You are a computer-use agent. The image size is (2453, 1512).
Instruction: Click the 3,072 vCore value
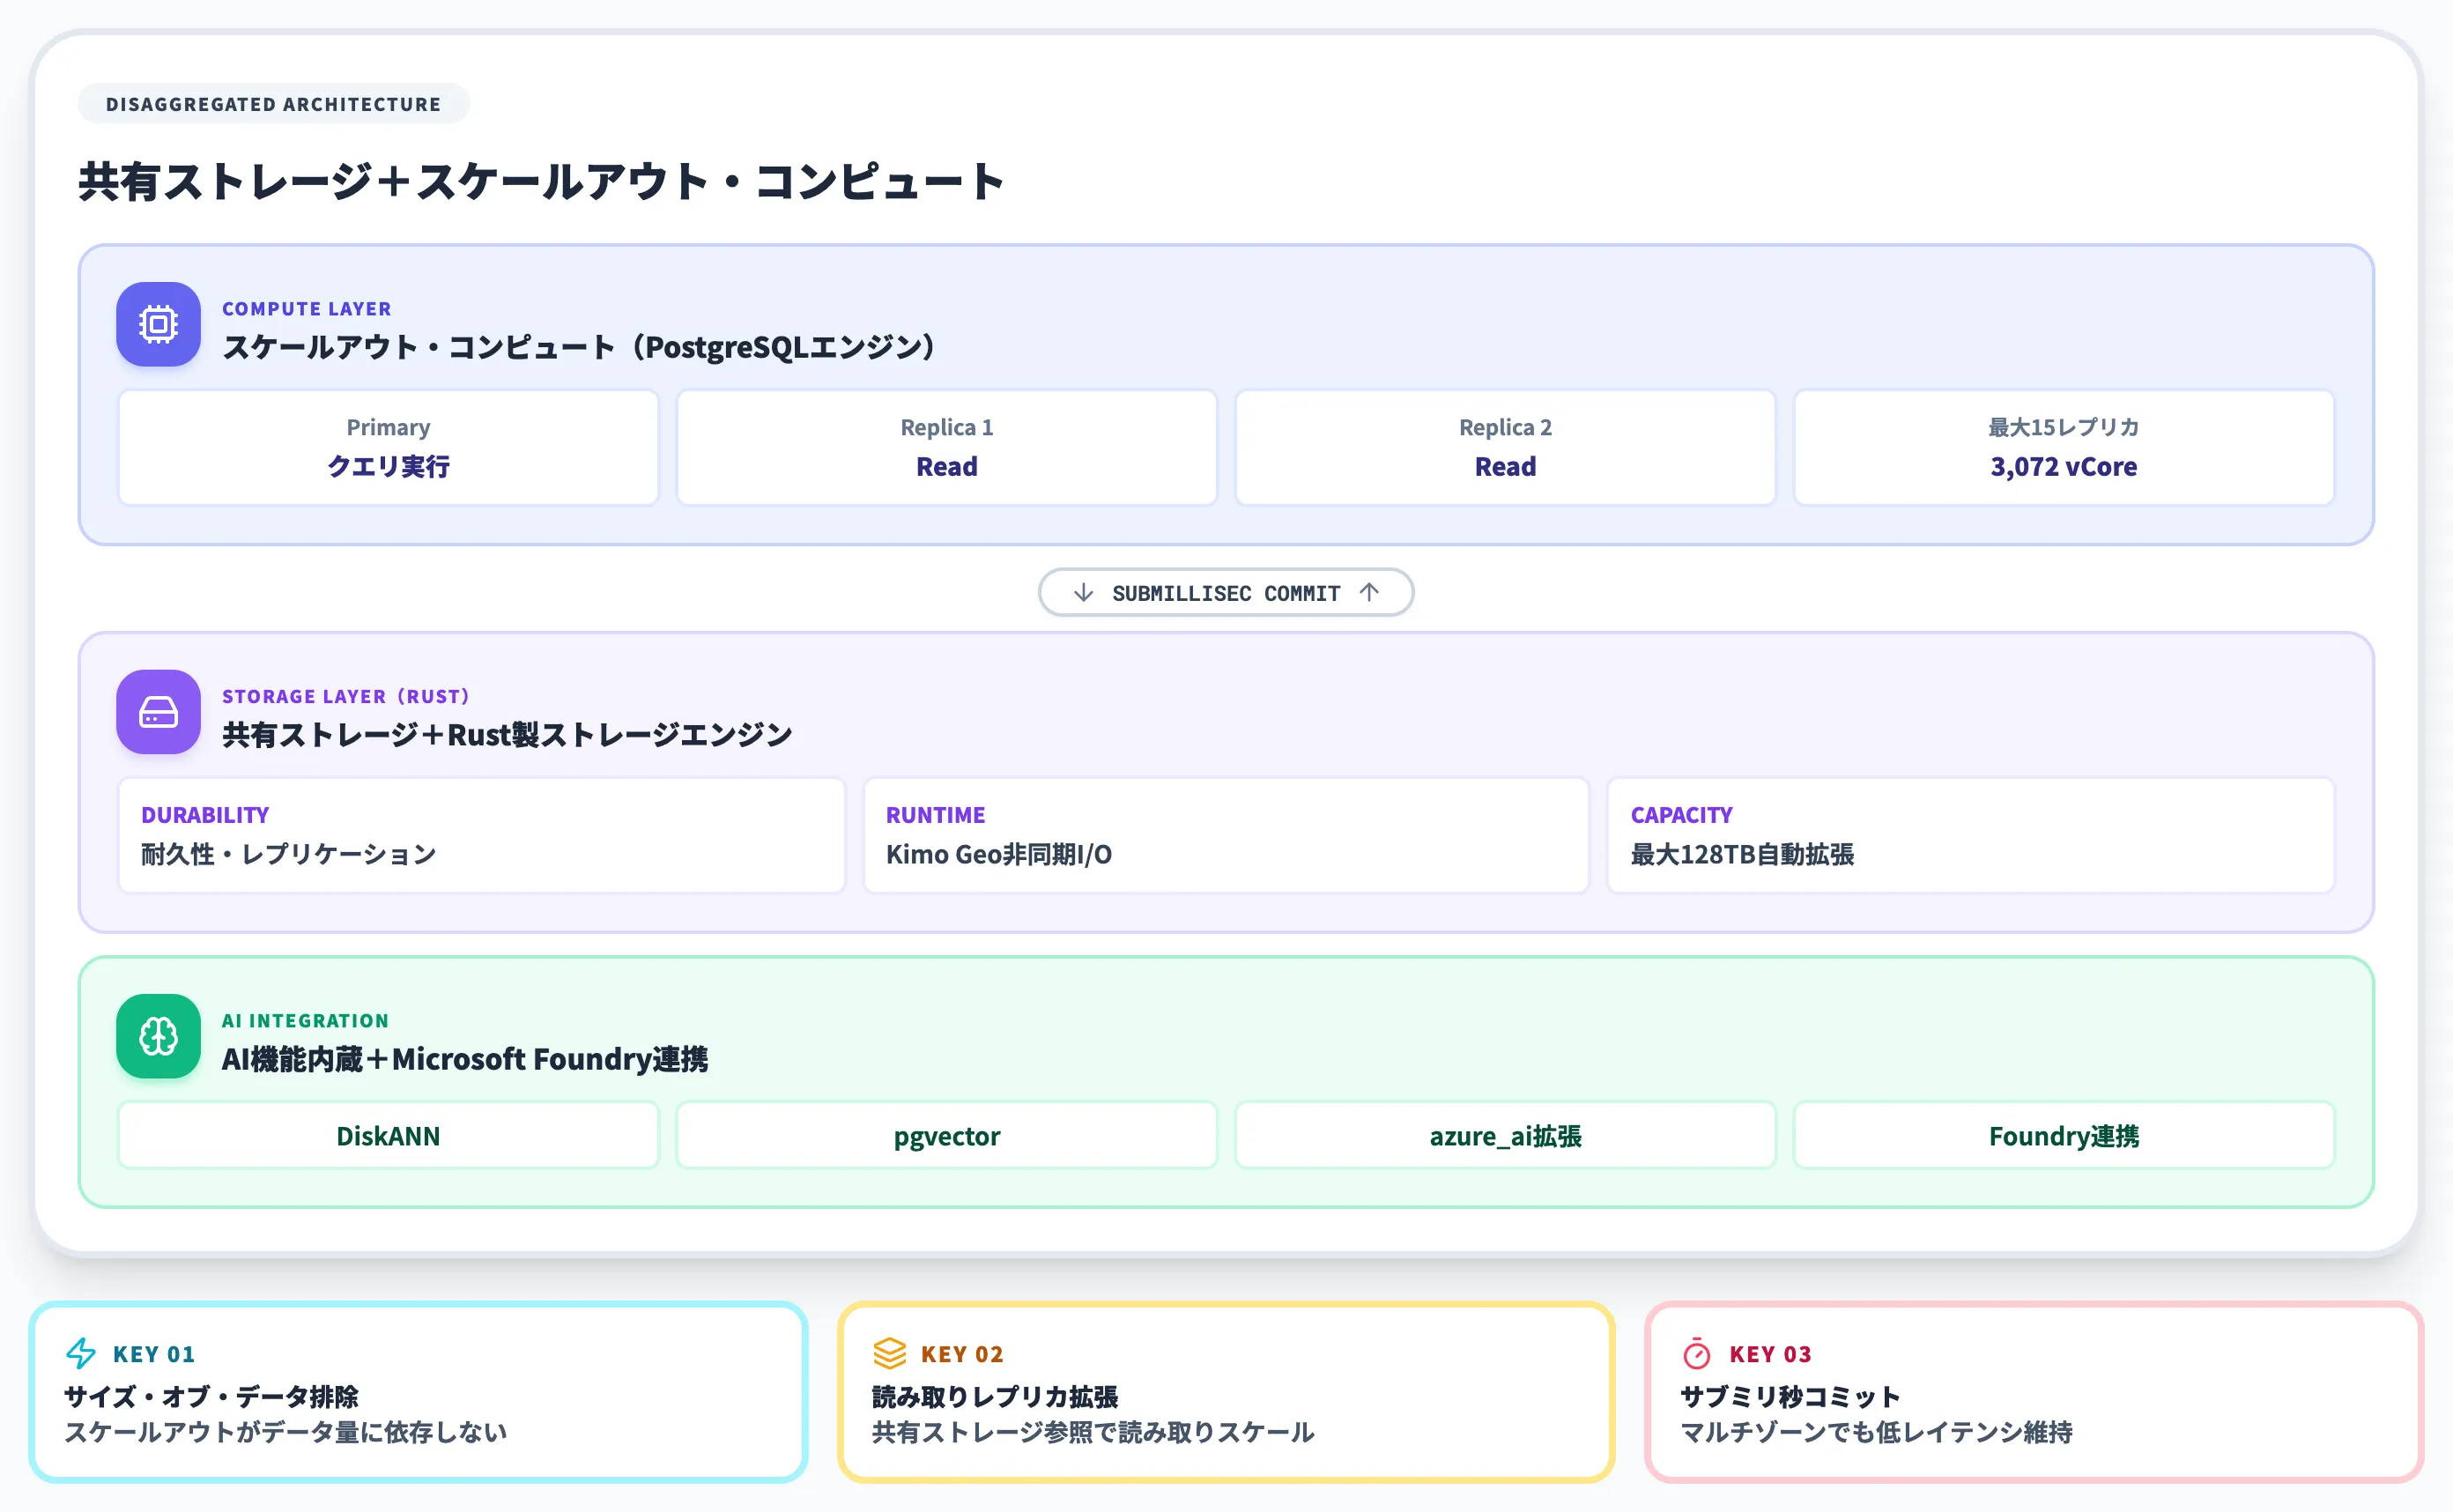click(x=2064, y=466)
